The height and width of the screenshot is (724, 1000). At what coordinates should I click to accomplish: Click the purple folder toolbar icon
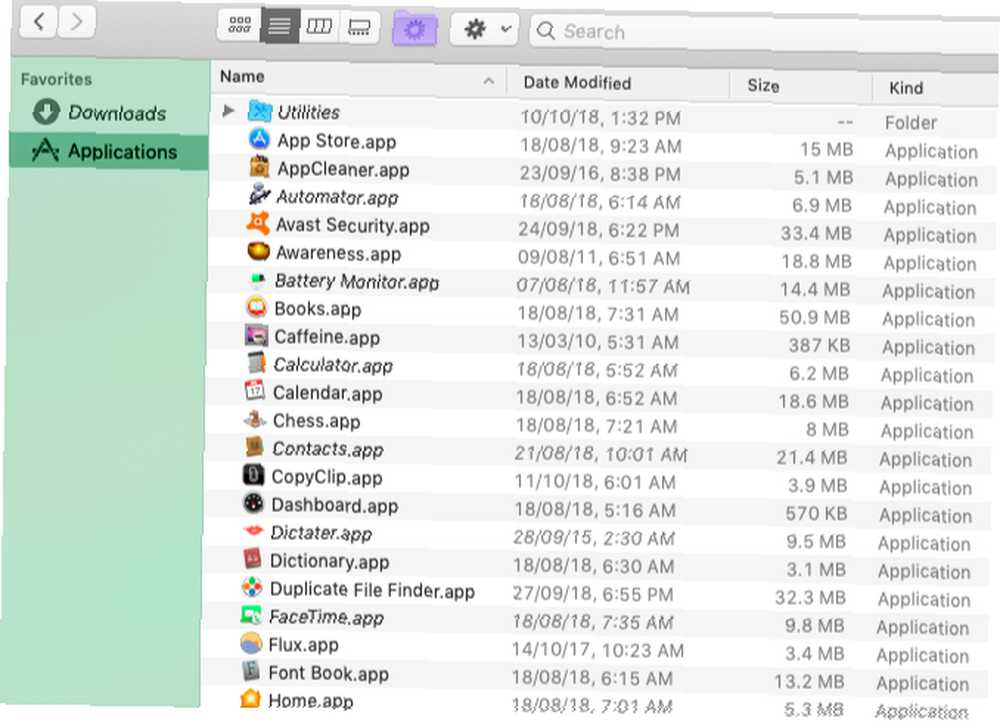pyautogui.click(x=415, y=29)
